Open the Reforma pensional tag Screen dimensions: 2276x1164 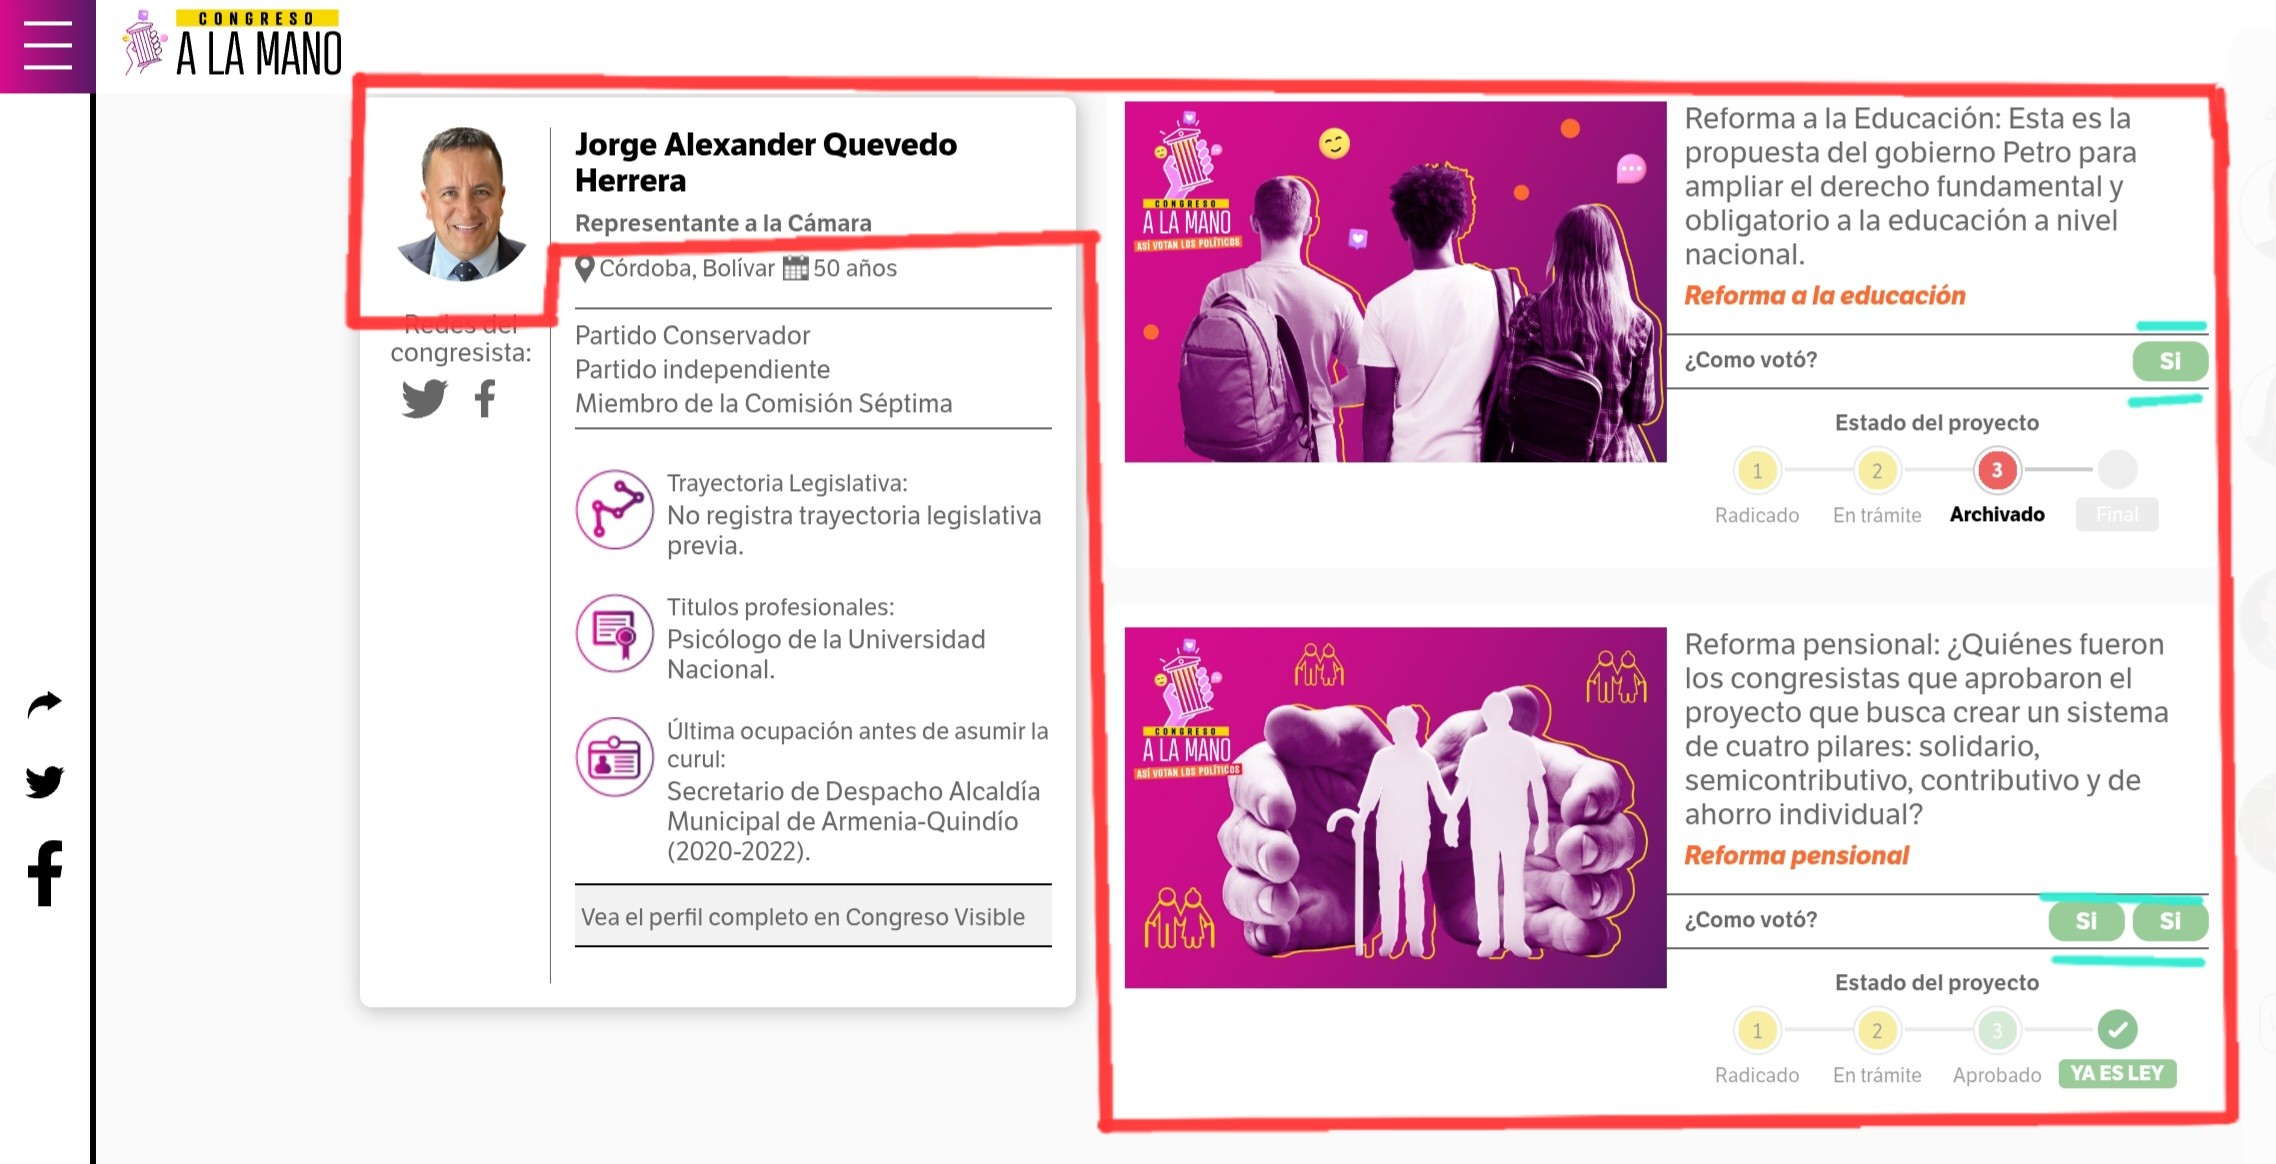(1796, 855)
